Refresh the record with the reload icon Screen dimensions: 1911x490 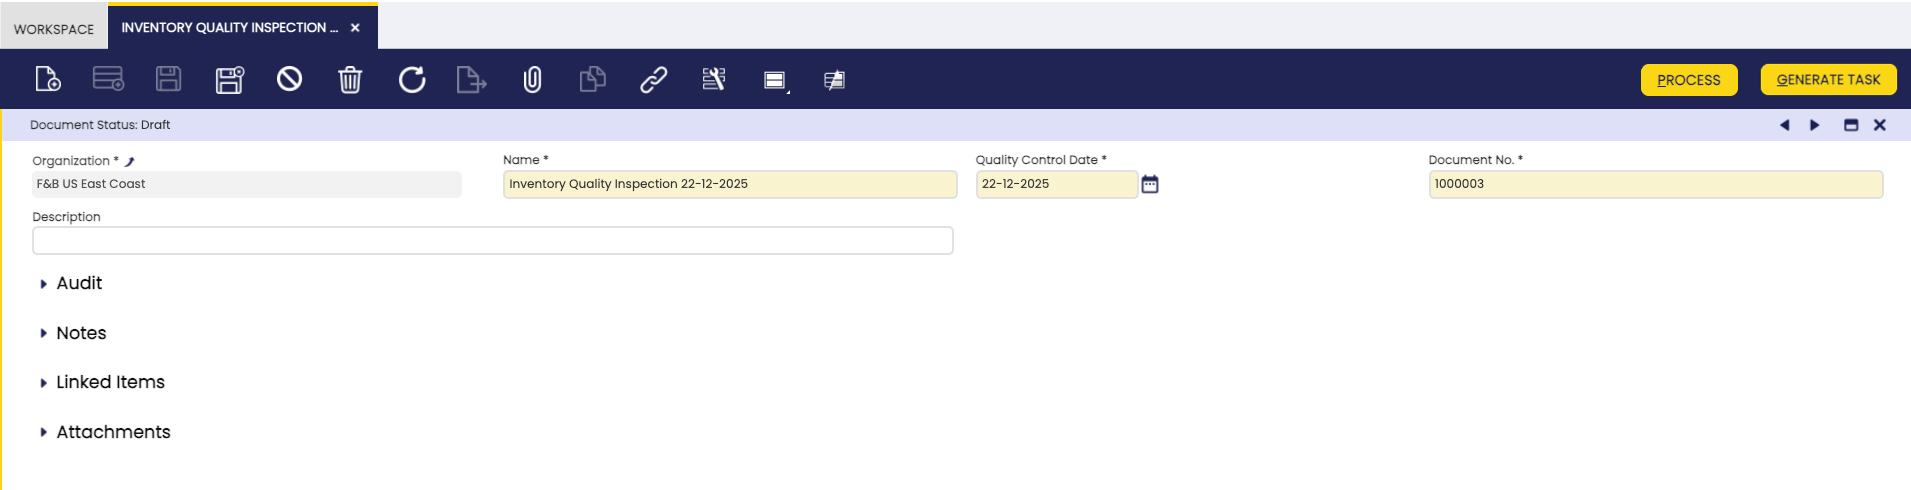coord(411,79)
